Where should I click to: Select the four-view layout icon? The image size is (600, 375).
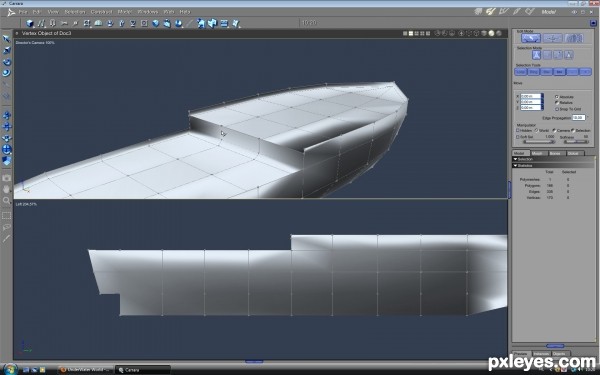click(428, 34)
